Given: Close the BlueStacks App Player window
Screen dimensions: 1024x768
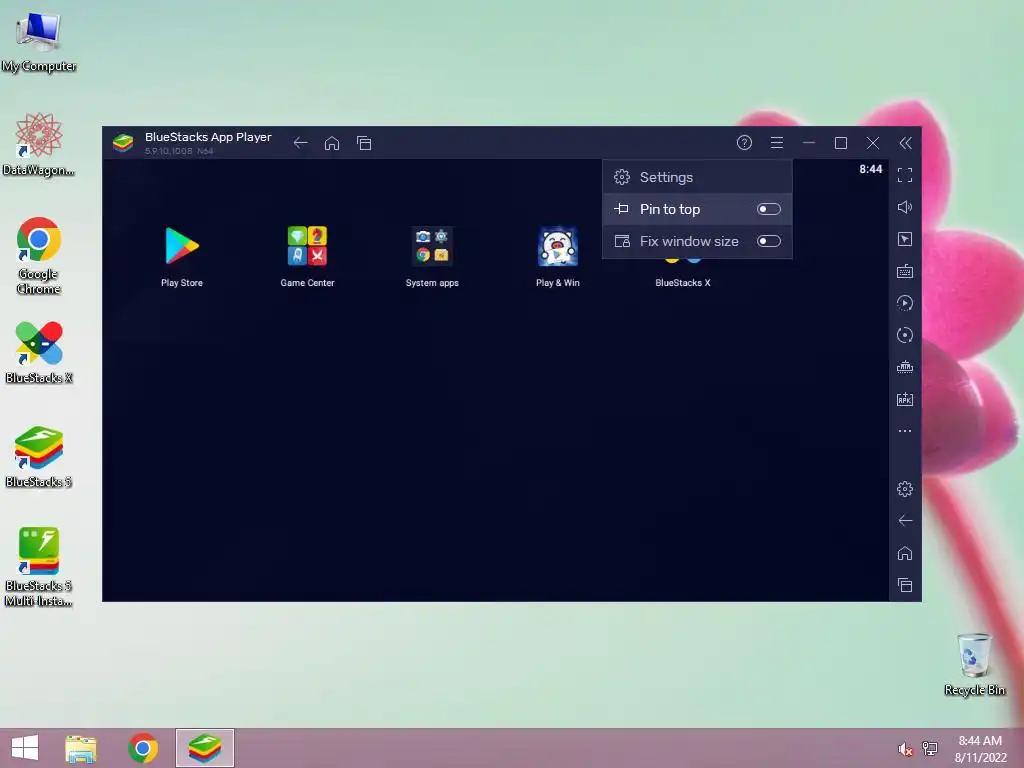Looking at the screenshot, I should point(873,143).
